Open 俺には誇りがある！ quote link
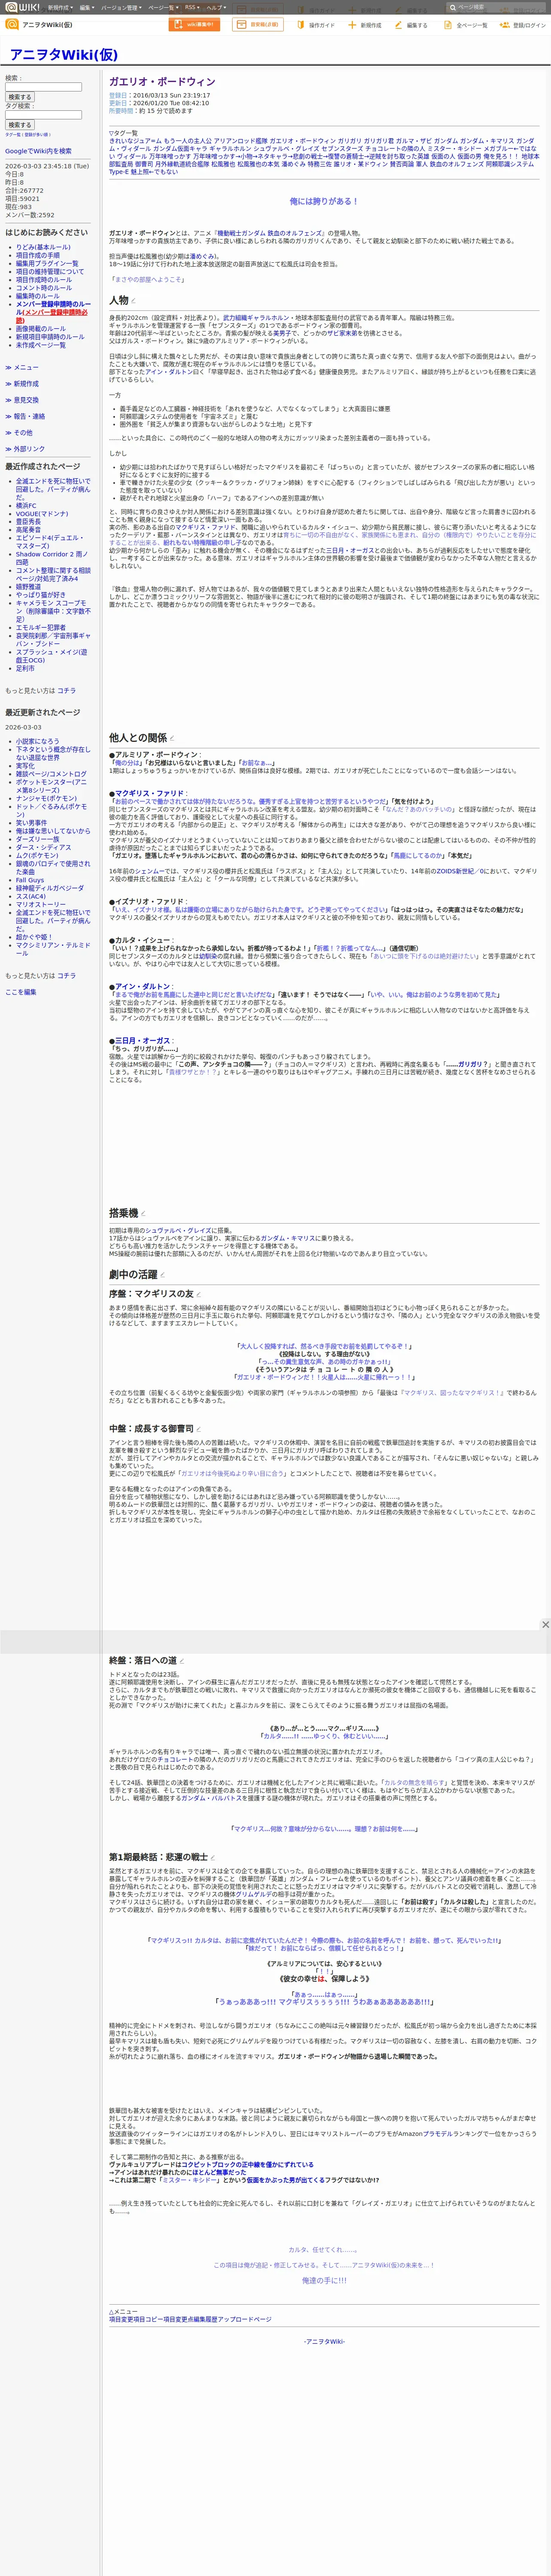 coord(324,201)
